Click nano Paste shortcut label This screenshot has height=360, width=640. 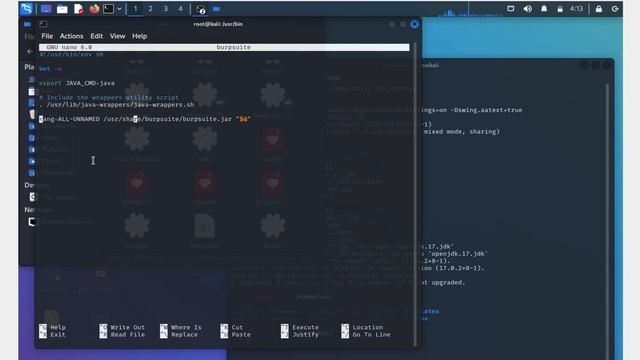[241, 335]
